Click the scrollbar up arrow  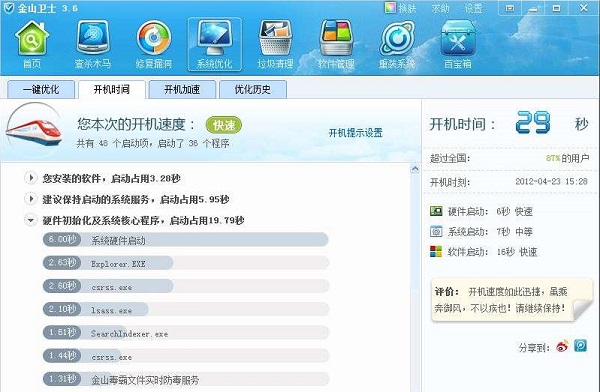[415, 169]
